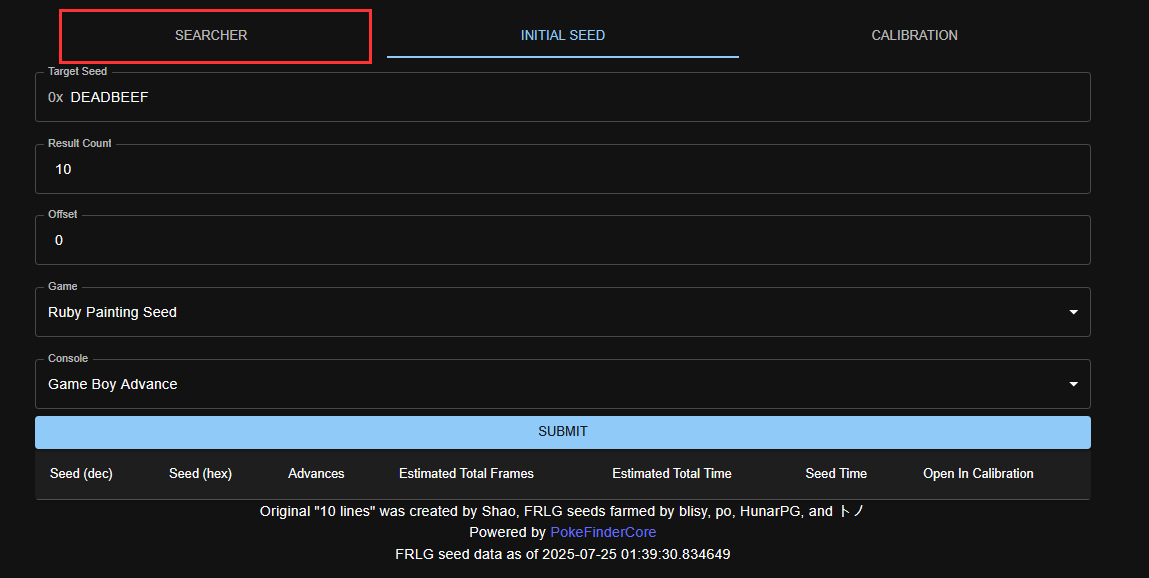Click the Seed (dec) column header
1149x578 pixels.
[81, 474]
